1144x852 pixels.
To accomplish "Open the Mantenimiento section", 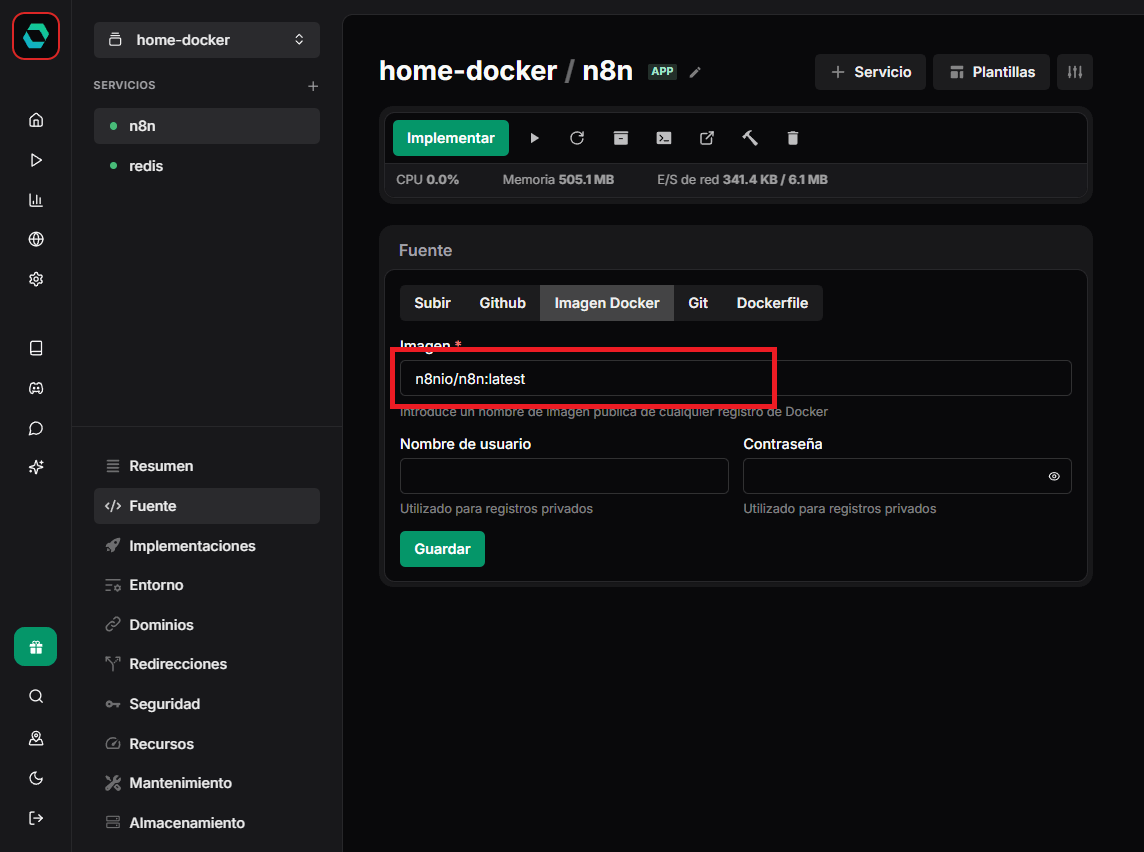I will (206, 783).
